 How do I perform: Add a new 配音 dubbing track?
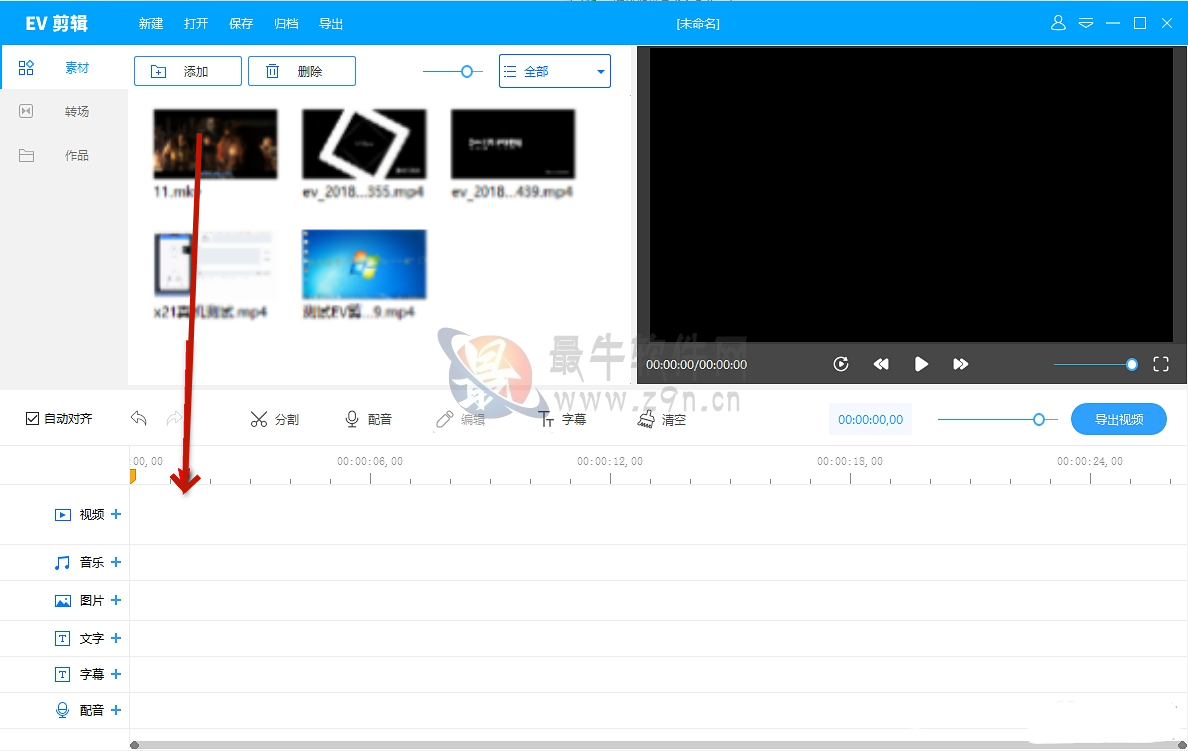pyautogui.click(x=116, y=709)
